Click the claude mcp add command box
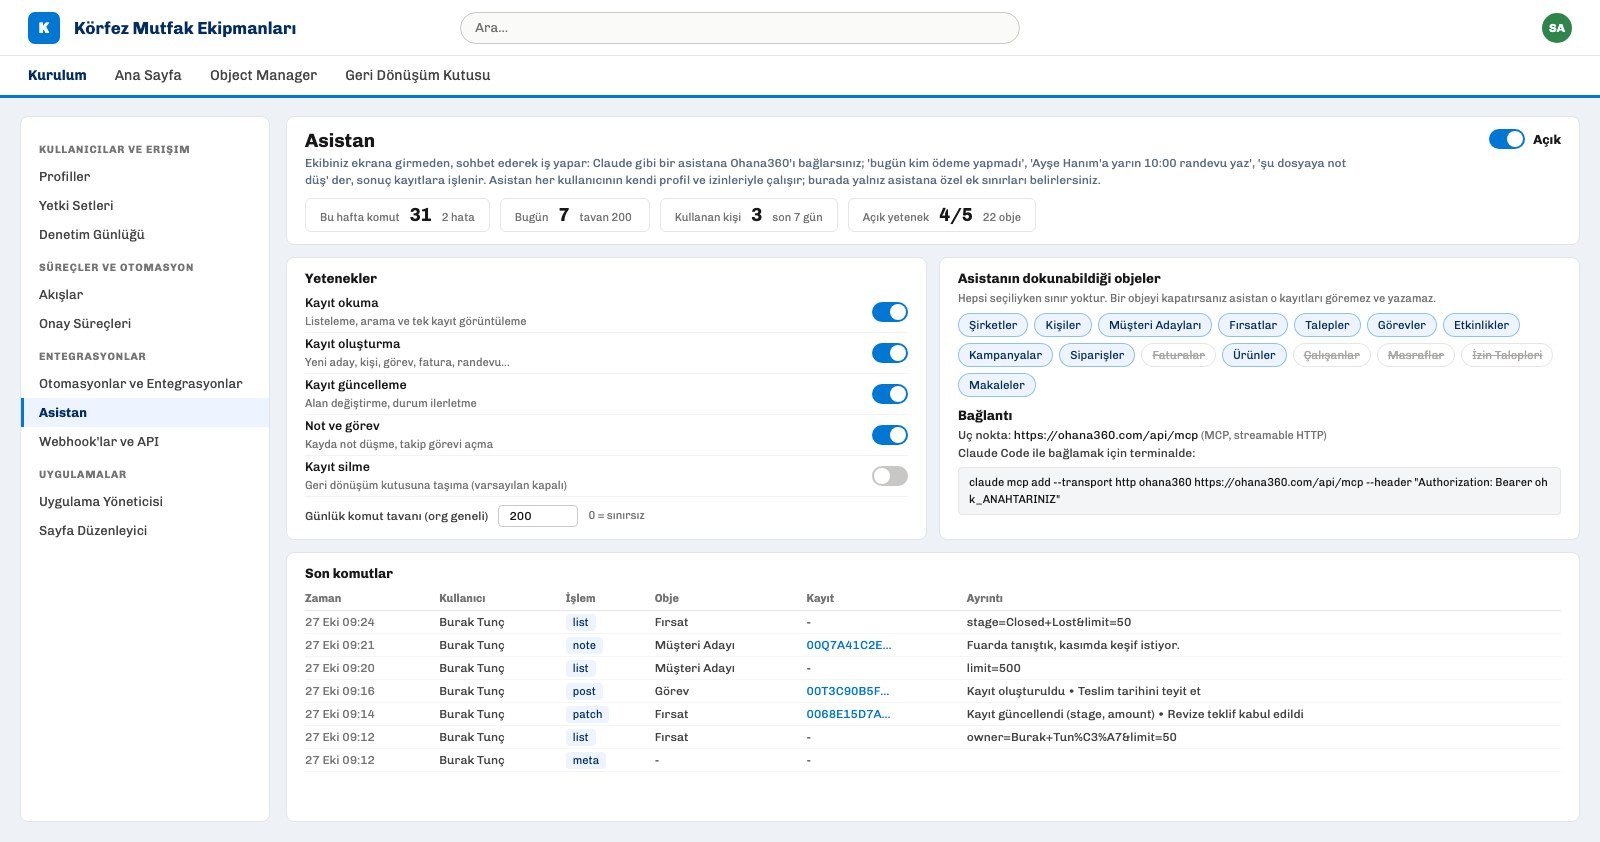The height and width of the screenshot is (842, 1600). pyautogui.click(x=1259, y=491)
